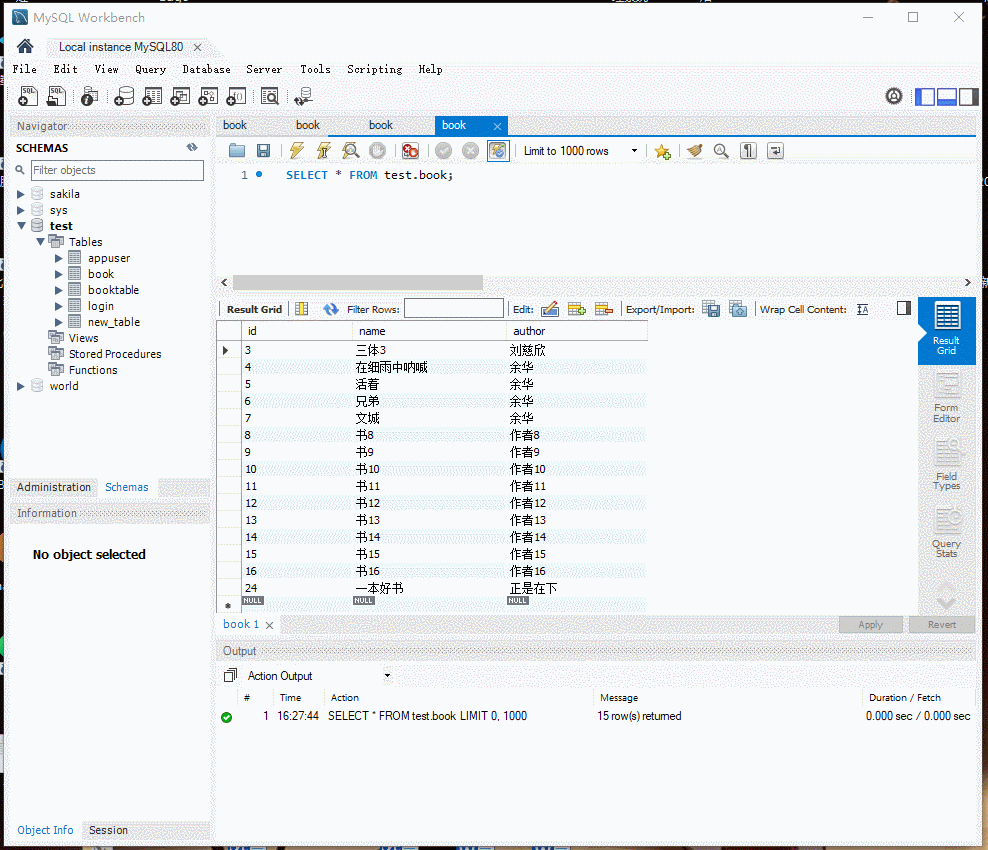Screen dimensions: 988x850
Task: Reconnect to DBMS toolbar icon
Action: (303, 96)
